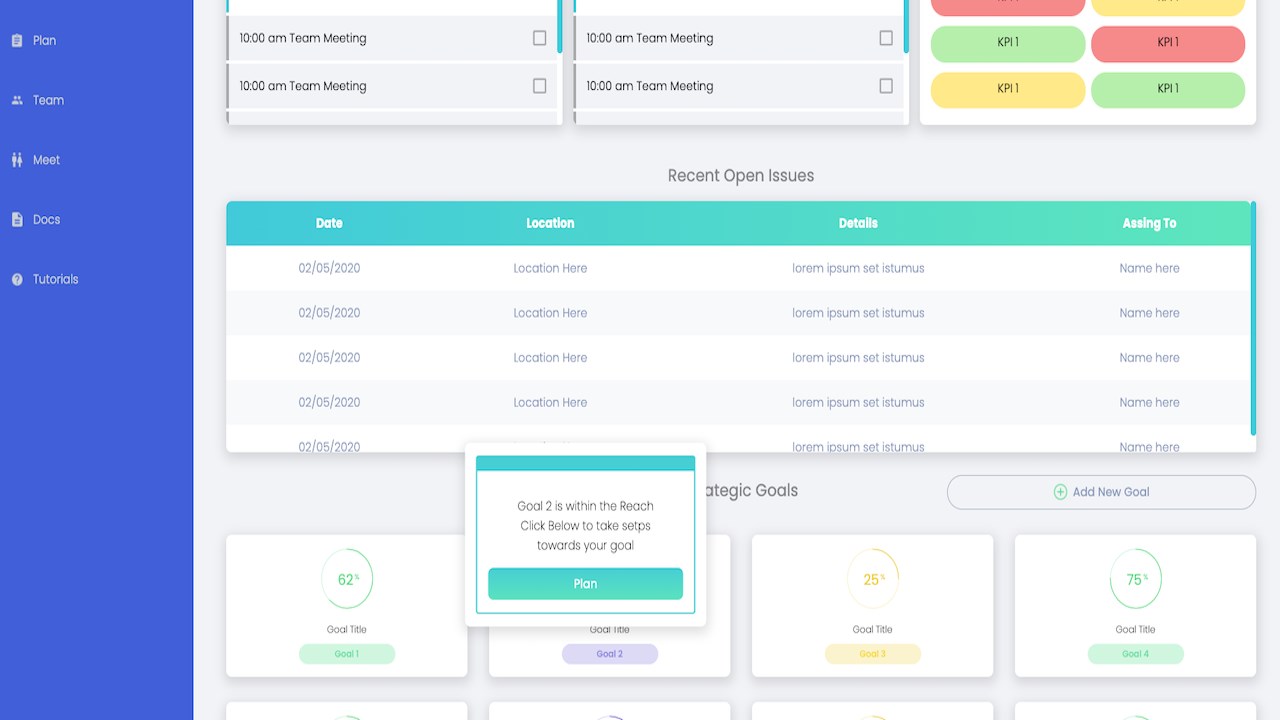Screen dimensions: 1280x720
Task: Click the Meet icon in sidebar
Action: (x=17, y=160)
